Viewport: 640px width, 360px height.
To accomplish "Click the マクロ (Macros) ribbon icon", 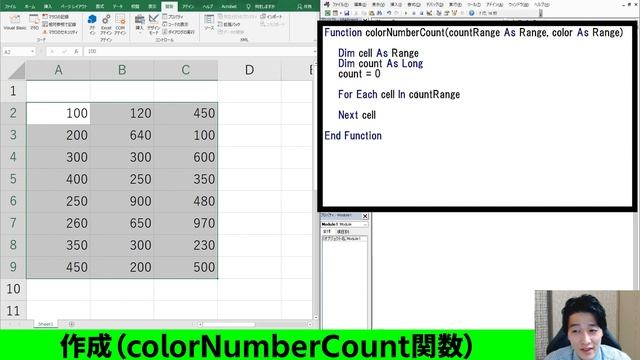I will 34,22.
